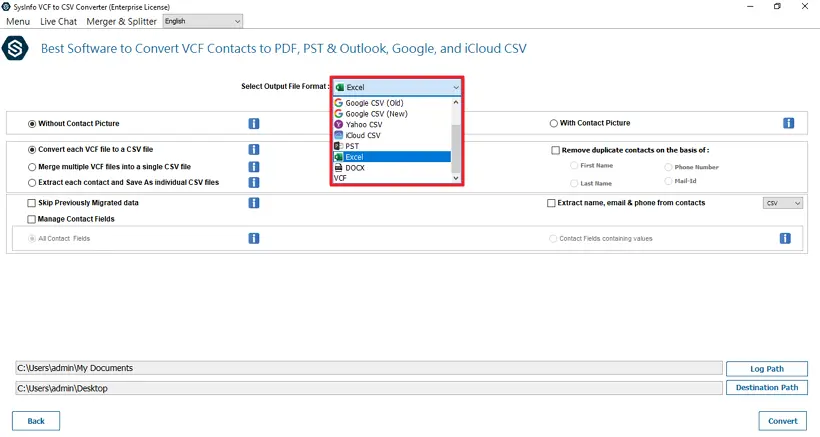Show info for Skip Previously Migrated data
The image size is (820, 437).
254,203
